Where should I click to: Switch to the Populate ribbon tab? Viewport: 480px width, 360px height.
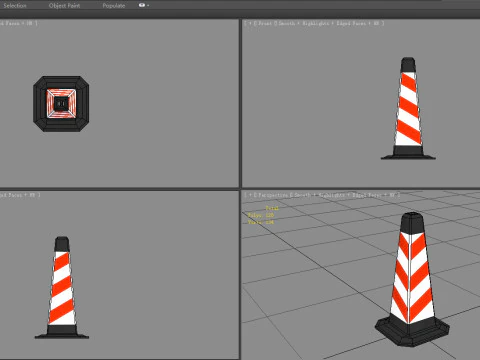tap(114, 6)
